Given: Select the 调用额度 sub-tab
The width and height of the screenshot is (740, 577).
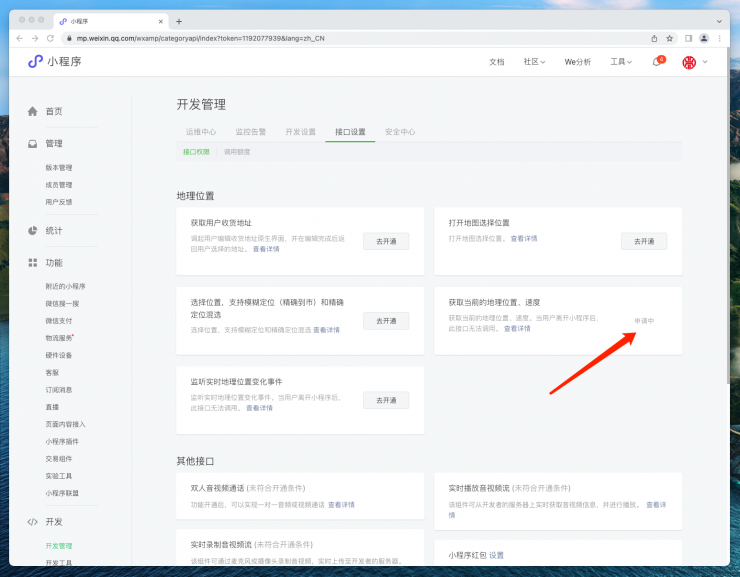Looking at the screenshot, I should [x=237, y=152].
